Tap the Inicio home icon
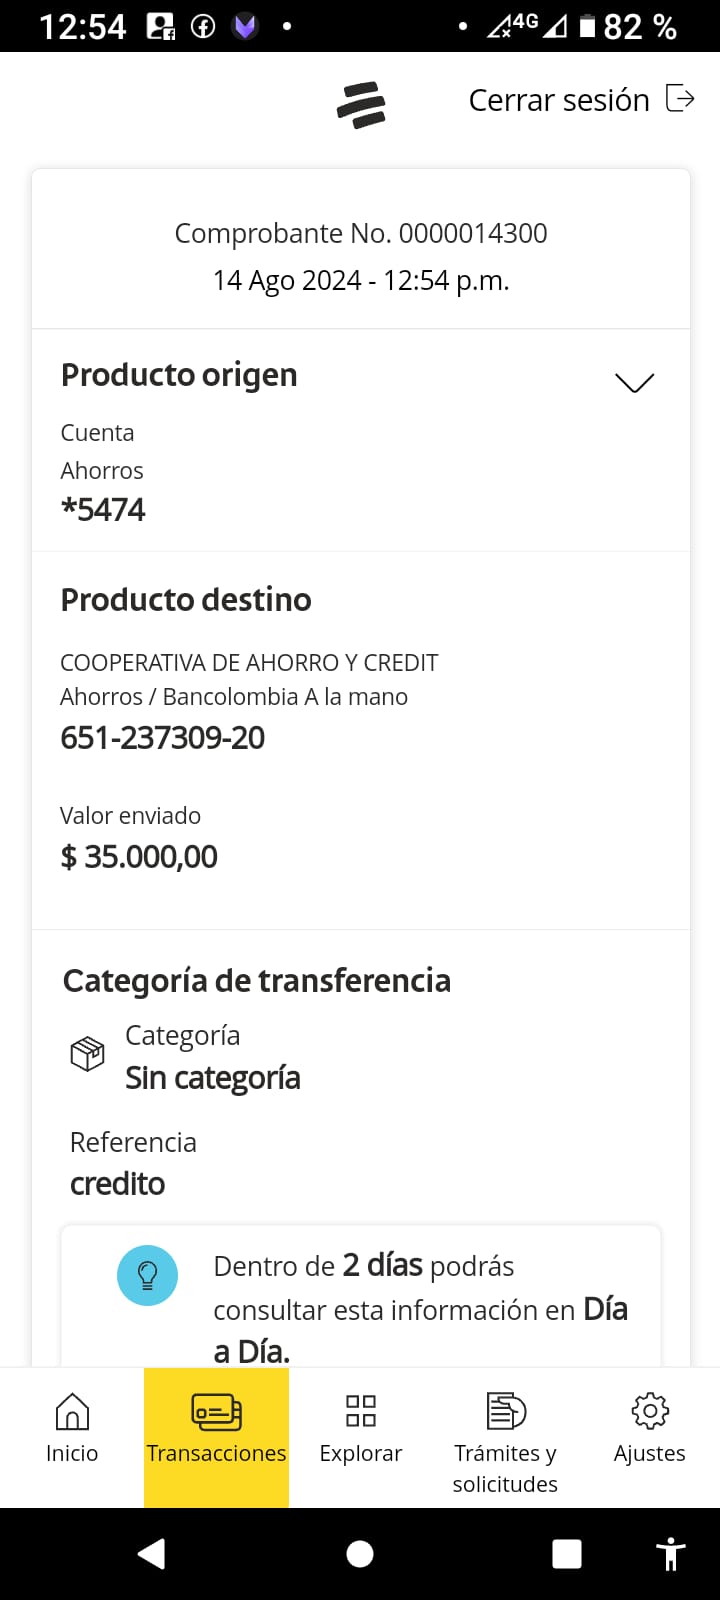 pyautogui.click(x=72, y=1412)
